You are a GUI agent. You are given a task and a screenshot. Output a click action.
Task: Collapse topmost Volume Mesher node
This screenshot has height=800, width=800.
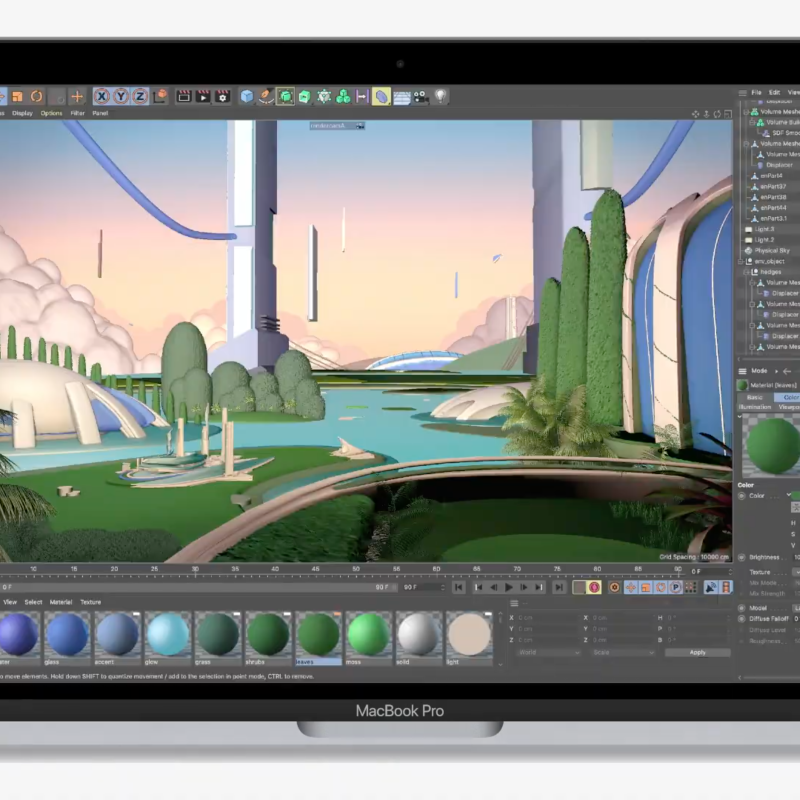(747, 112)
